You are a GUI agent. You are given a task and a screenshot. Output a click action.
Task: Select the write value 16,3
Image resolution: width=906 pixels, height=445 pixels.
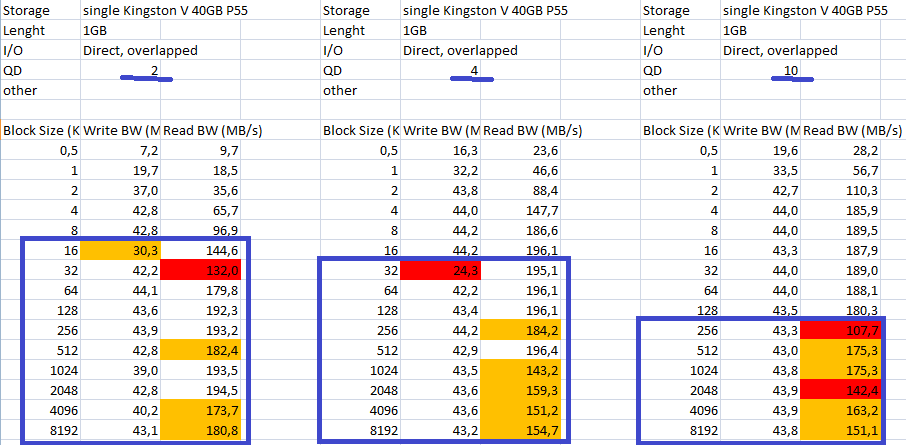pos(440,151)
